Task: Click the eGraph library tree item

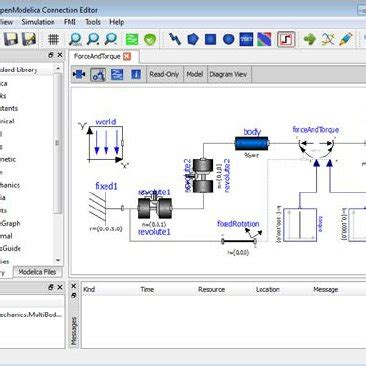Action: pos(10,223)
